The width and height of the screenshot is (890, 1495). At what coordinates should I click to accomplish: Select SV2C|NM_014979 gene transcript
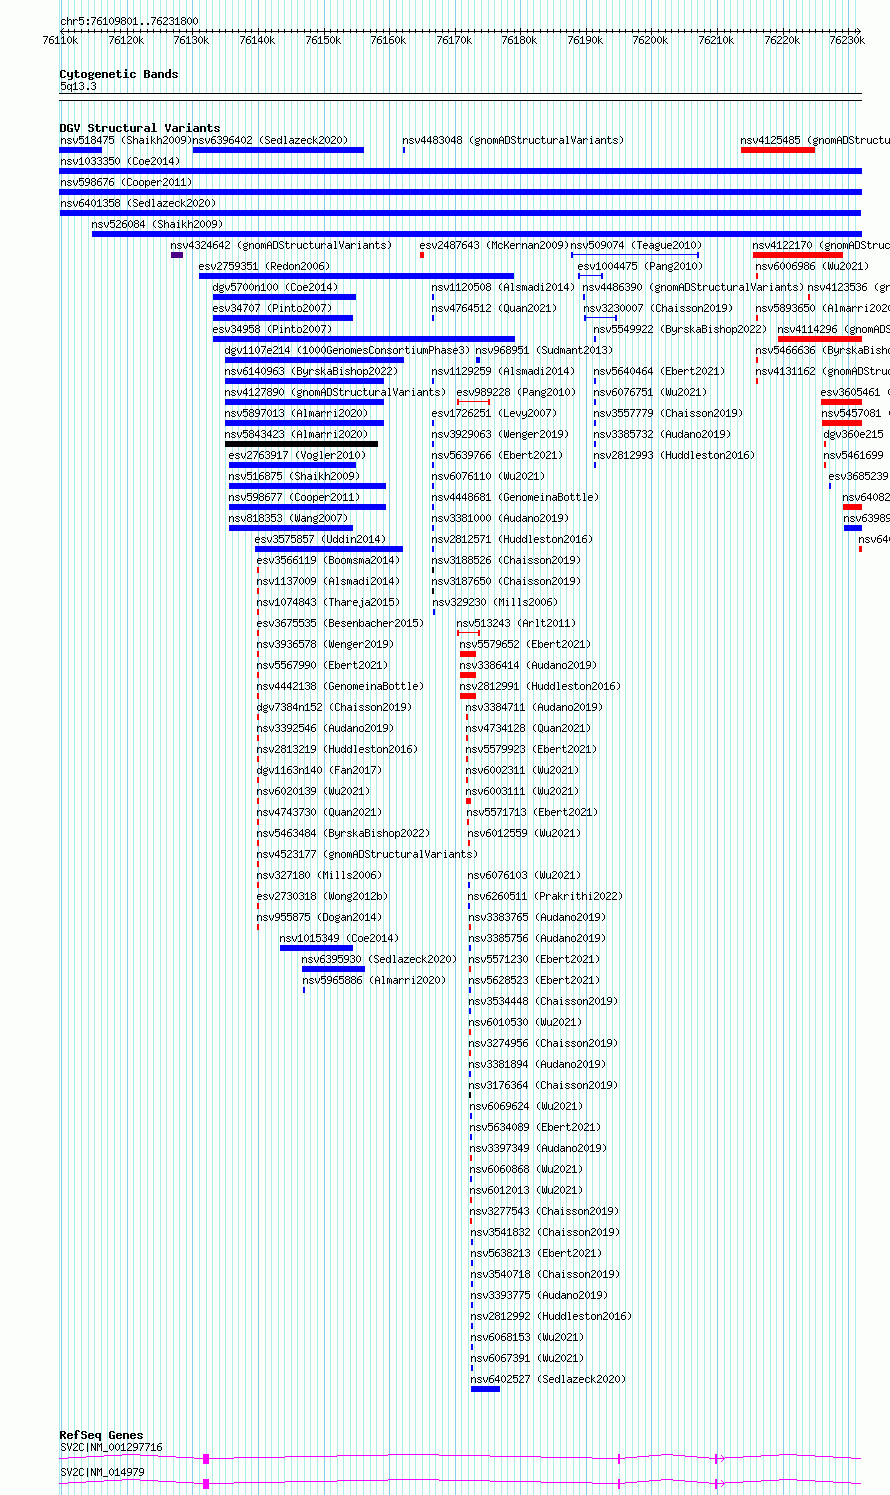click(102, 1473)
